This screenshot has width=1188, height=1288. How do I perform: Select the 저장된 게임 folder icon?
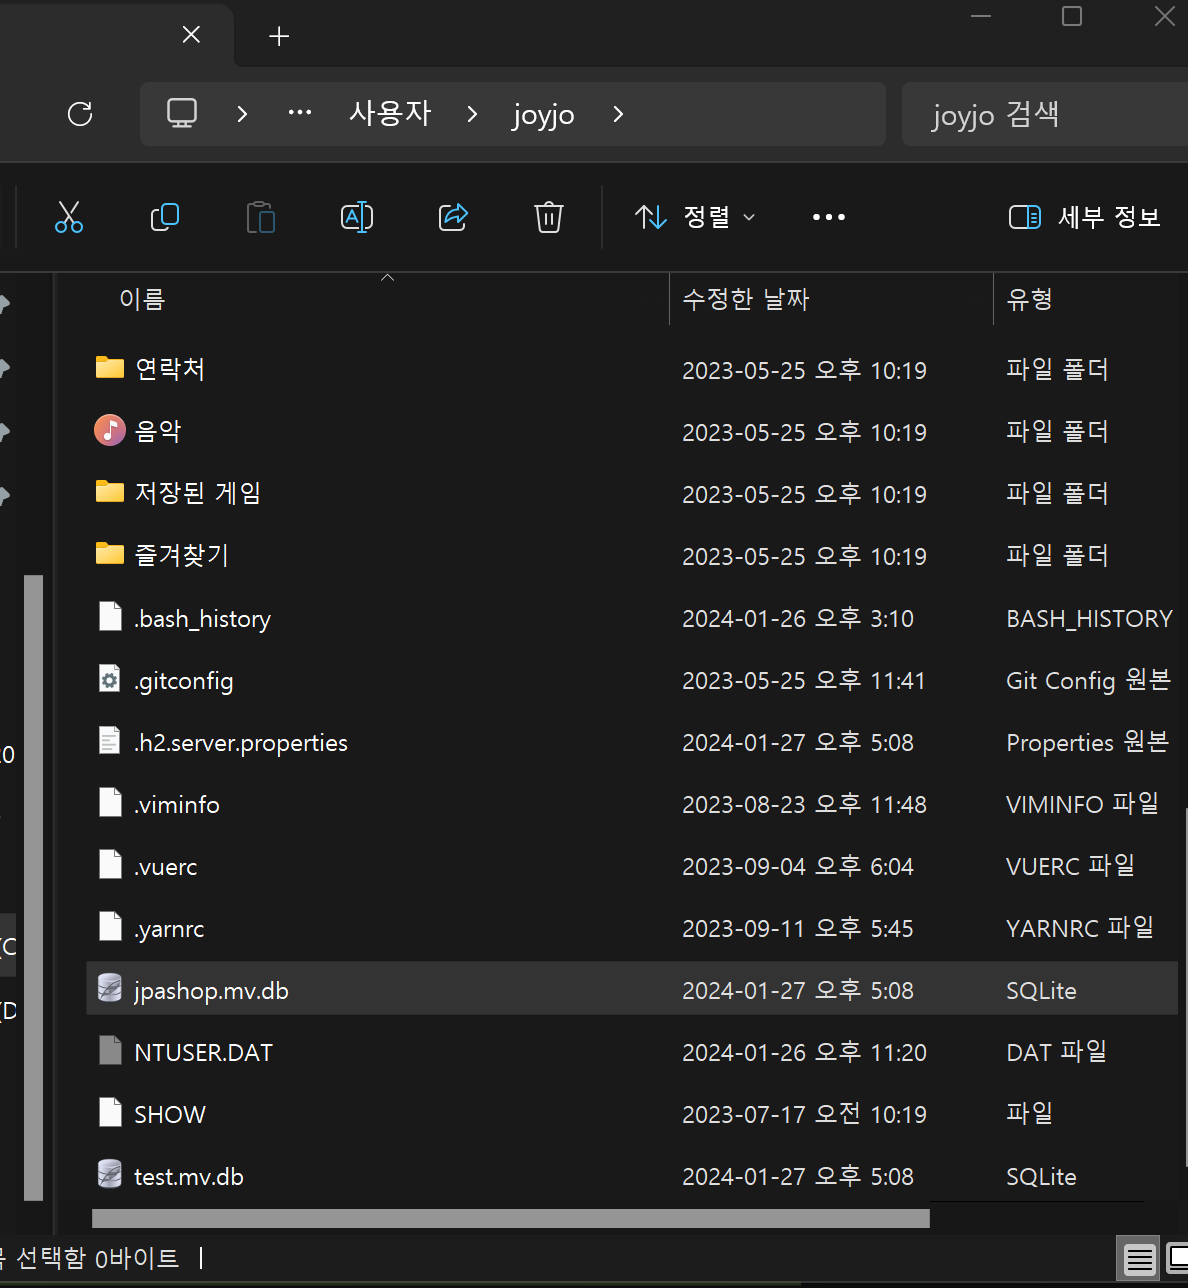tap(110, 492)
